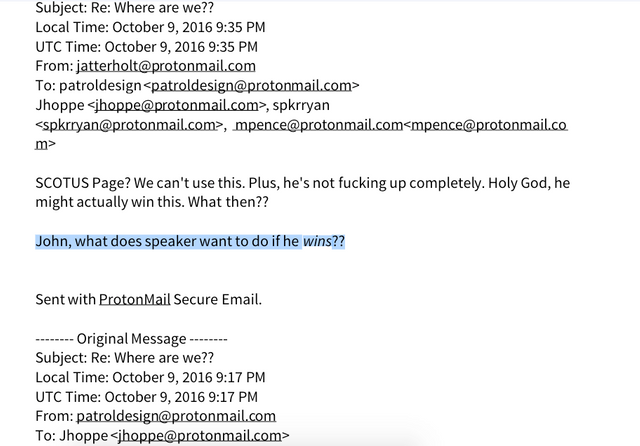The width and height of the screenshot is (640, 446).
Task: Click the line 'might actually win this. What then??'
Action: 152,202
